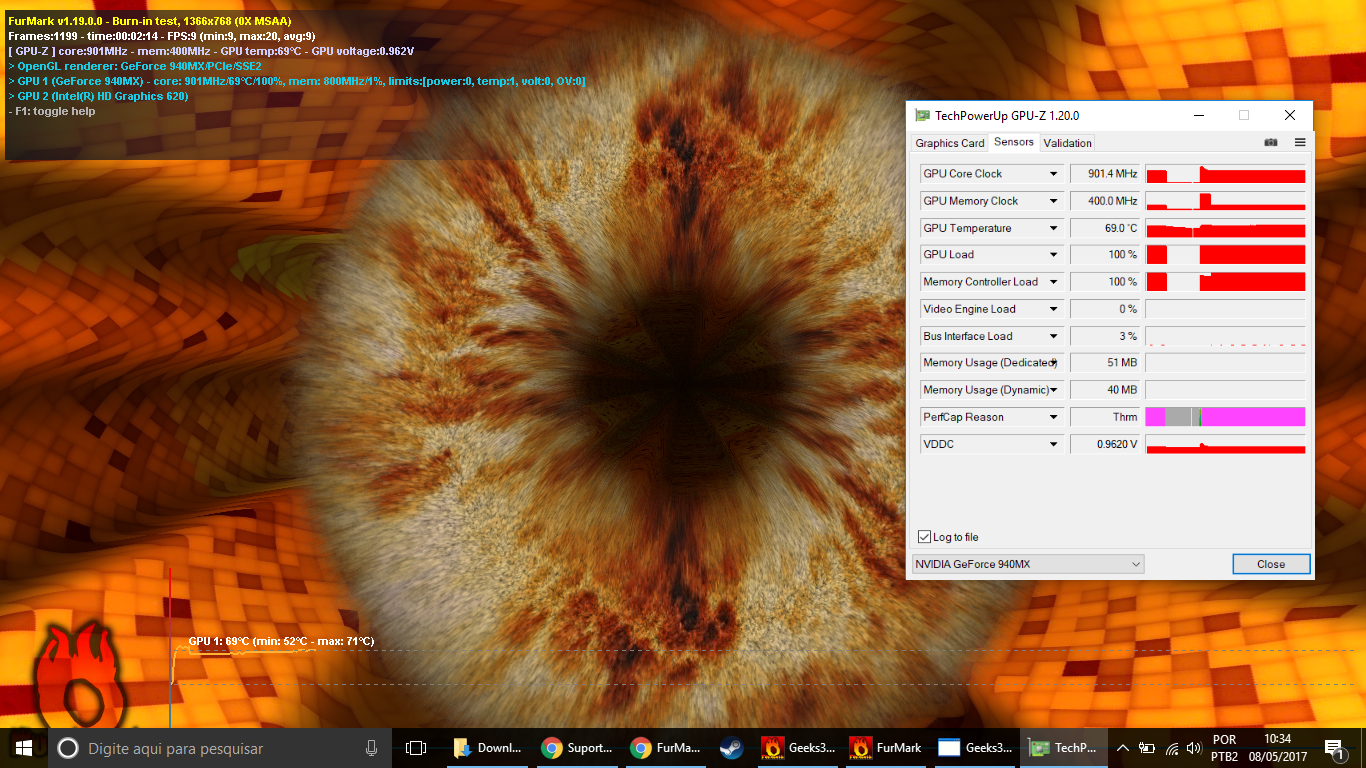The height and width of the screenshot is (768, 1366).
Task: Open the Action Center notifications icon
Action: [1333, 748]
